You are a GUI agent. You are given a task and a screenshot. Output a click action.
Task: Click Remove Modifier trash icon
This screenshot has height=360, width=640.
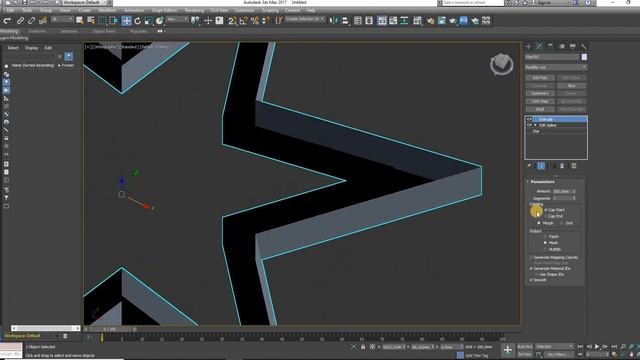pos(562,166)
